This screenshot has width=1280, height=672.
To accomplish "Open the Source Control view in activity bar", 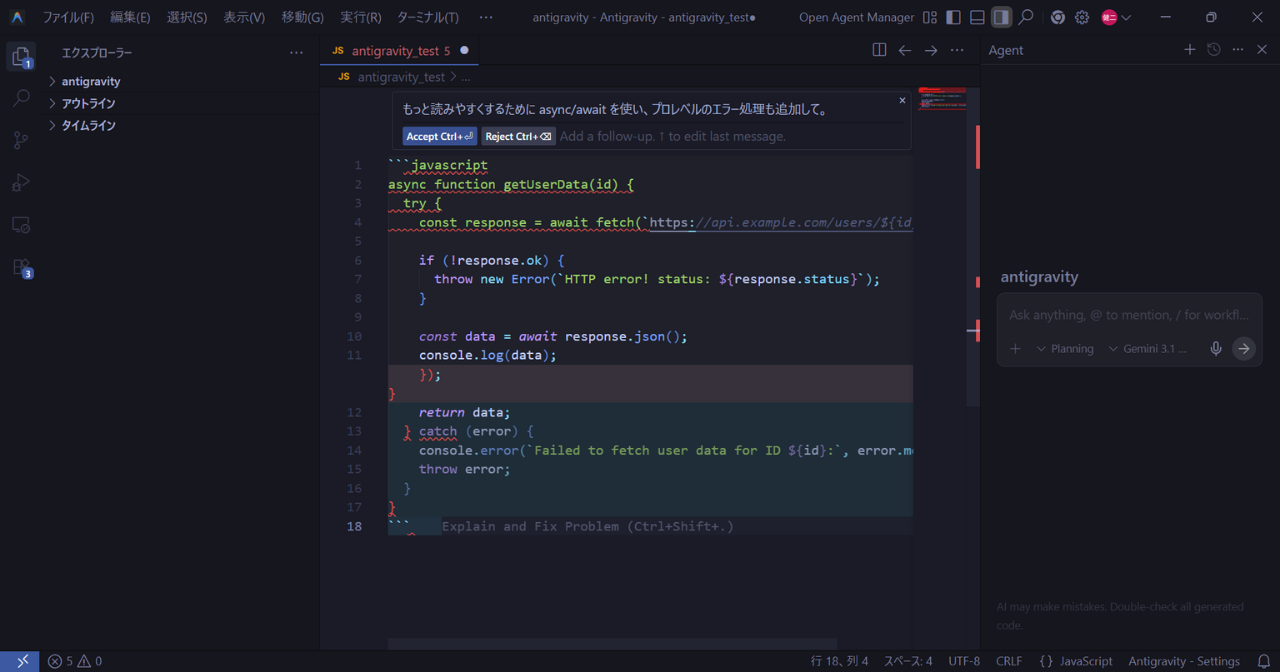I will tap(21, 140).
